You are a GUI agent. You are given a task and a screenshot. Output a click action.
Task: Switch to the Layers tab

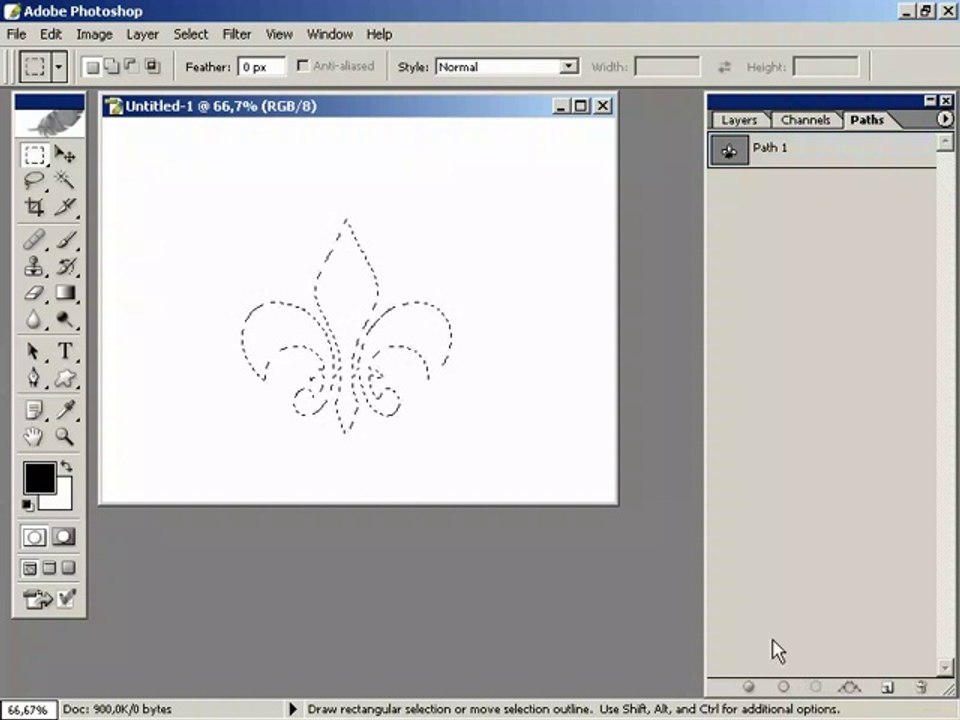(x=739, y=120)
